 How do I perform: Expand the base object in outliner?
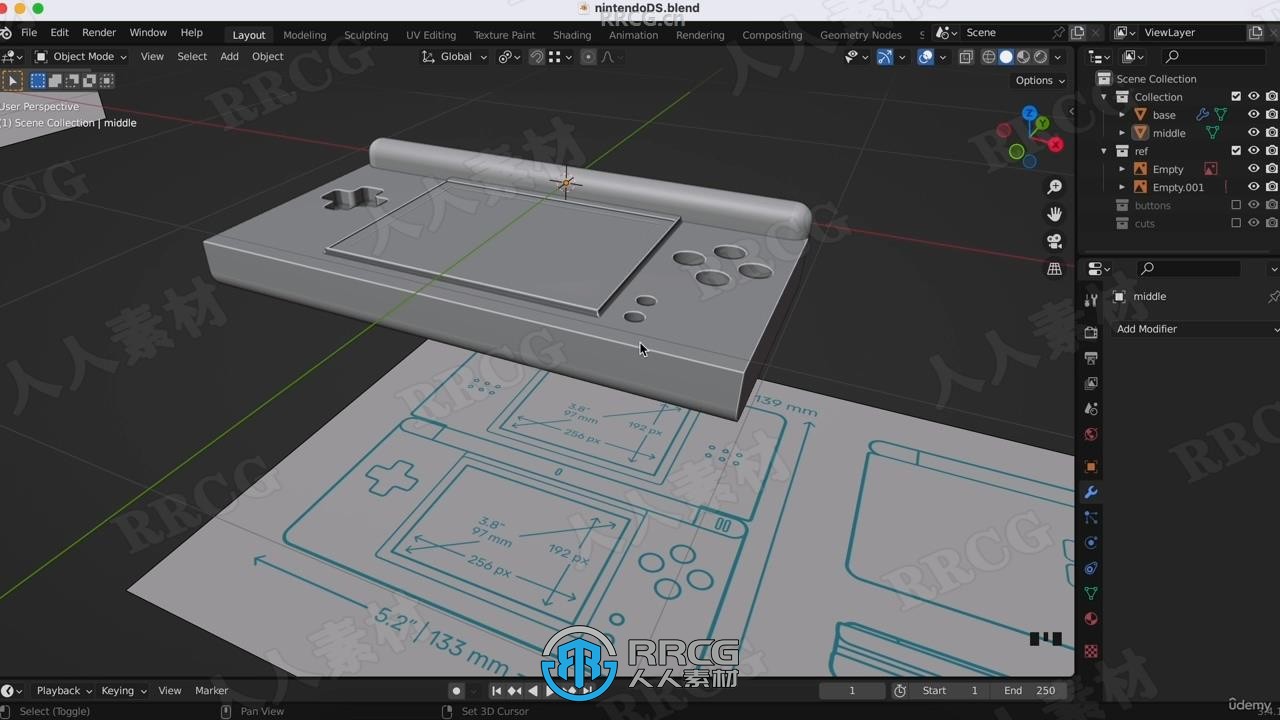(1122, 115)
